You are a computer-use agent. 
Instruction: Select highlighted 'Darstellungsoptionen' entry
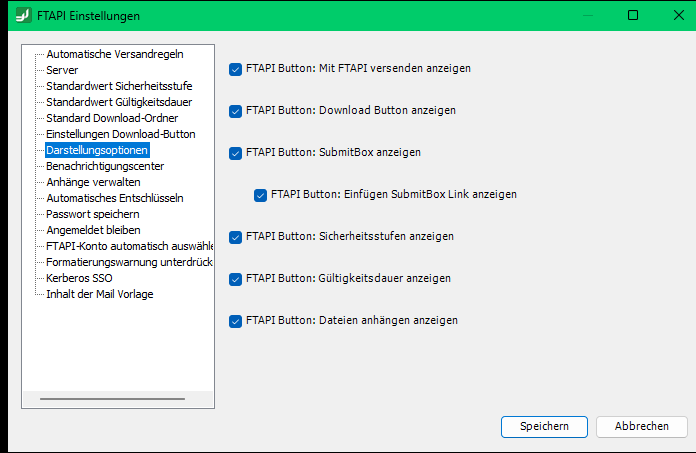(x=97, y=150)
